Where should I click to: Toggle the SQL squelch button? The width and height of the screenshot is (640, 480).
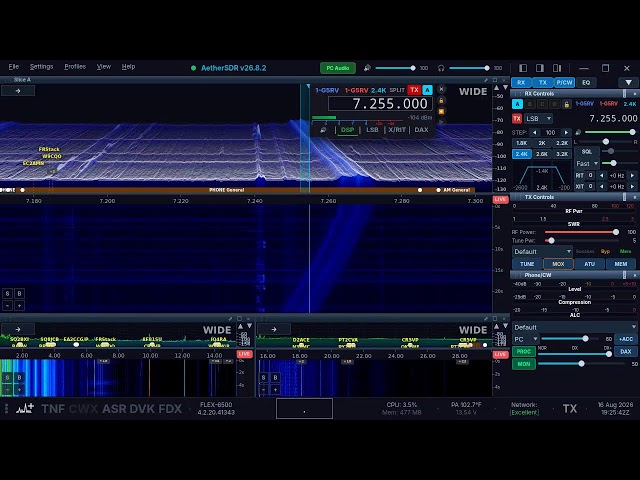pyautogui.click(x=587, y=151)
